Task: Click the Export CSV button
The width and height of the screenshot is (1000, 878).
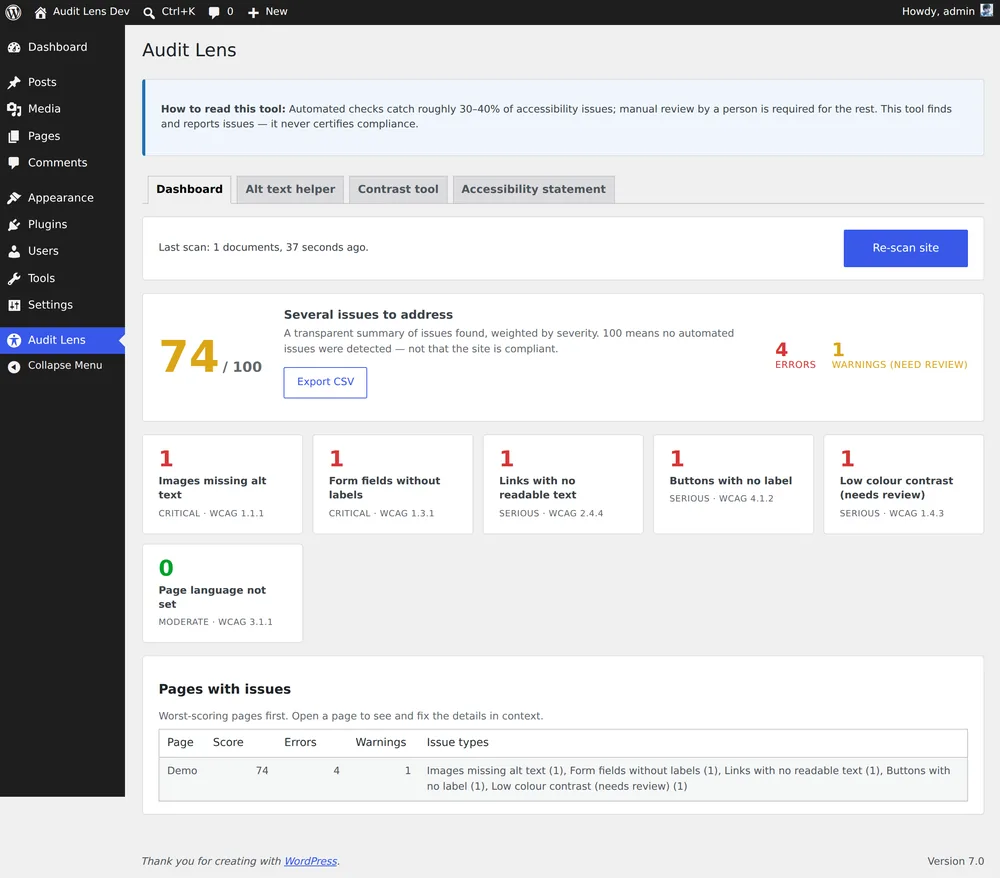Action: (325, 383)
